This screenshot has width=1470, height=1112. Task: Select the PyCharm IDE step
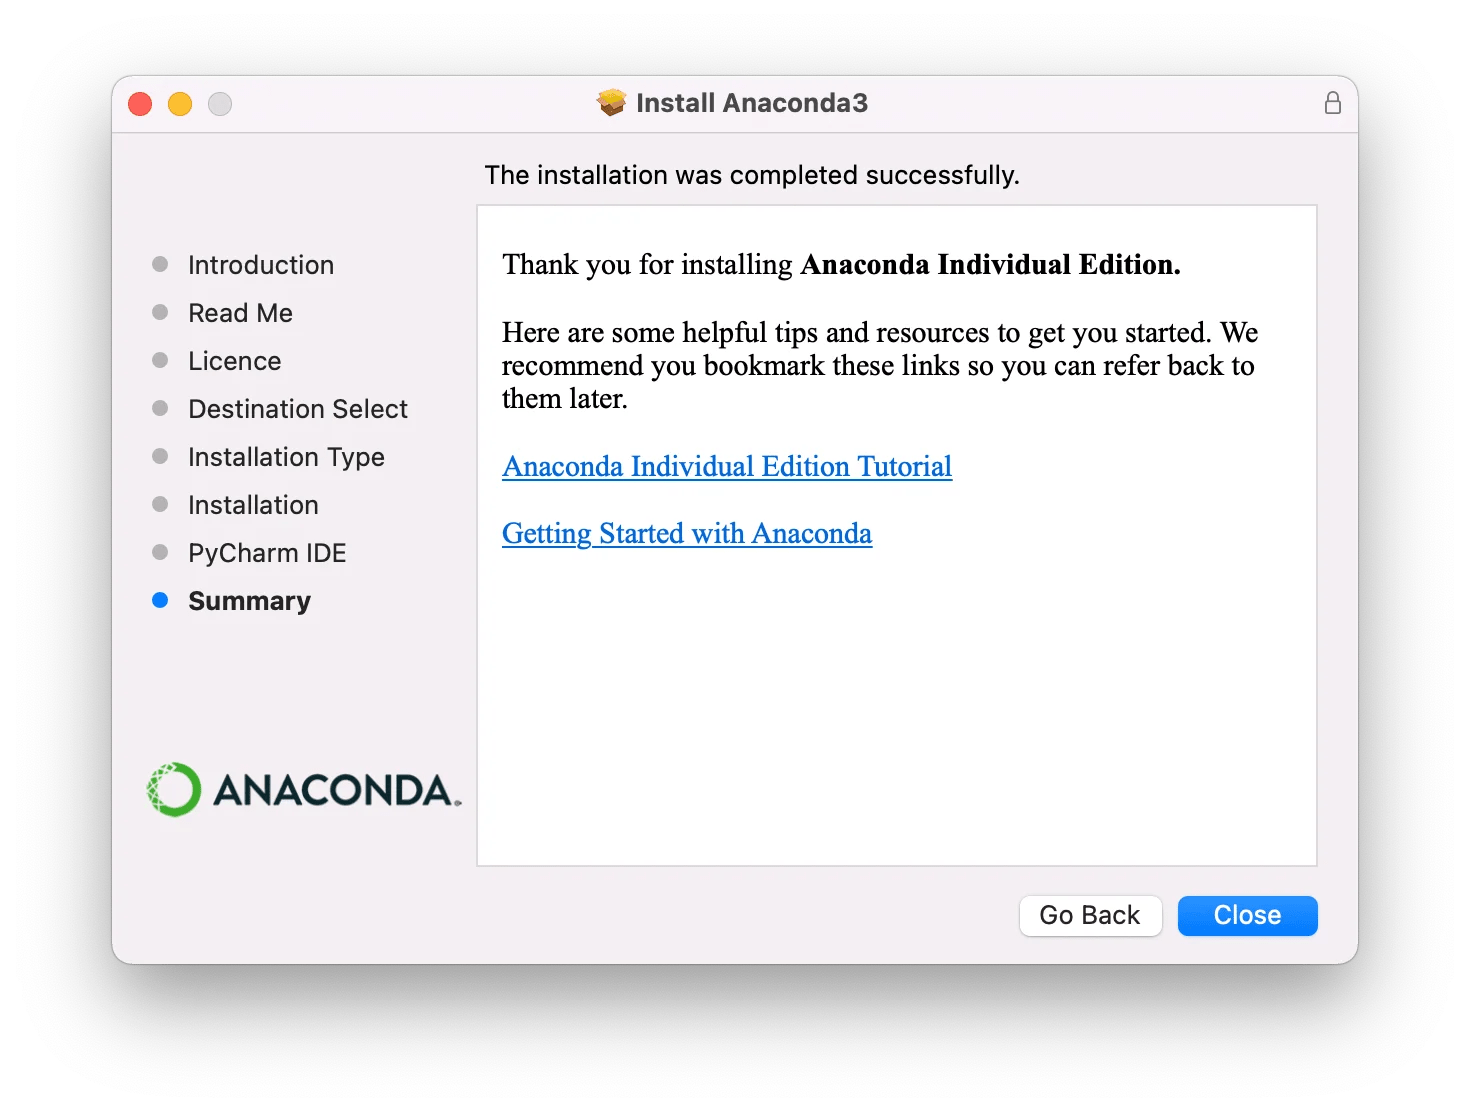point(267,552)
